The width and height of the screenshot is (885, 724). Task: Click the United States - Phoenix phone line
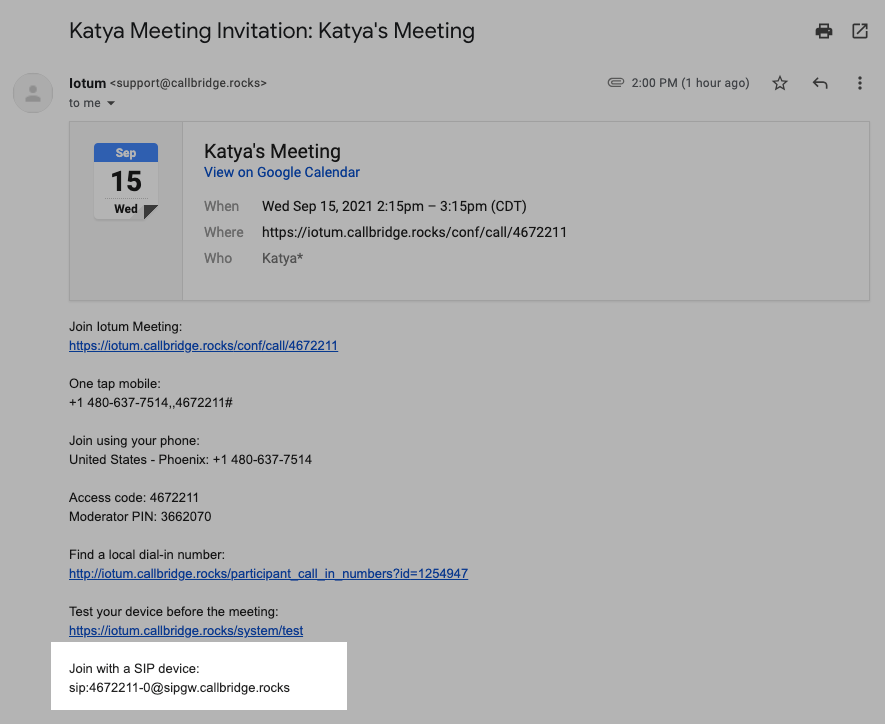point(190,459)
